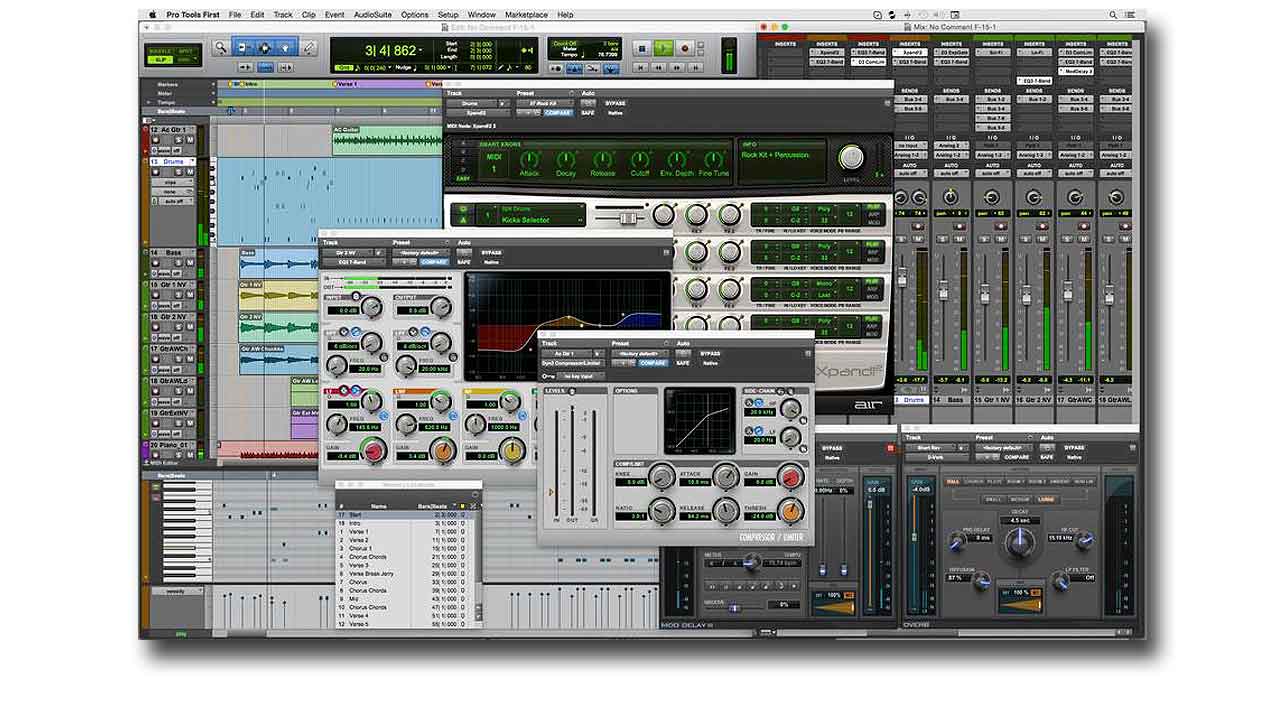This screenshot has width=1280, height=720.
Task: Select Chorus 1 in the memory locations list
Action: pos(360,549)
